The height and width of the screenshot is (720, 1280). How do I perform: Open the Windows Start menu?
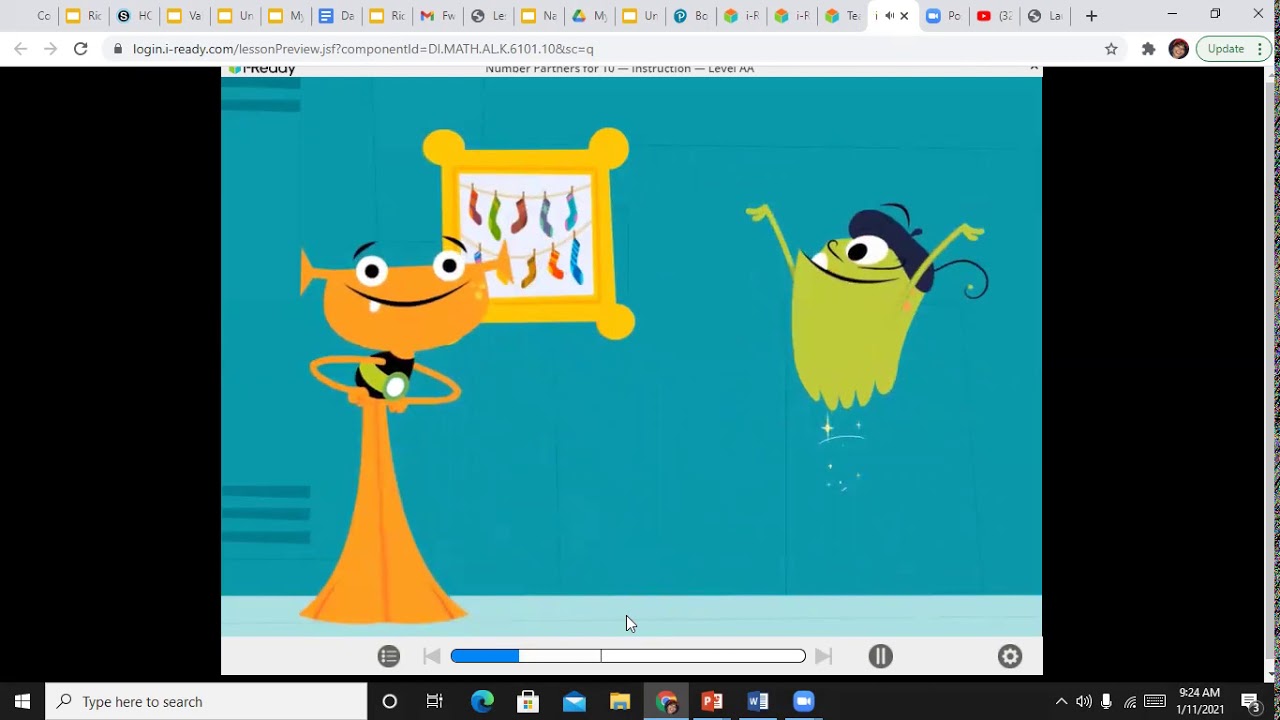coord(22,701)
